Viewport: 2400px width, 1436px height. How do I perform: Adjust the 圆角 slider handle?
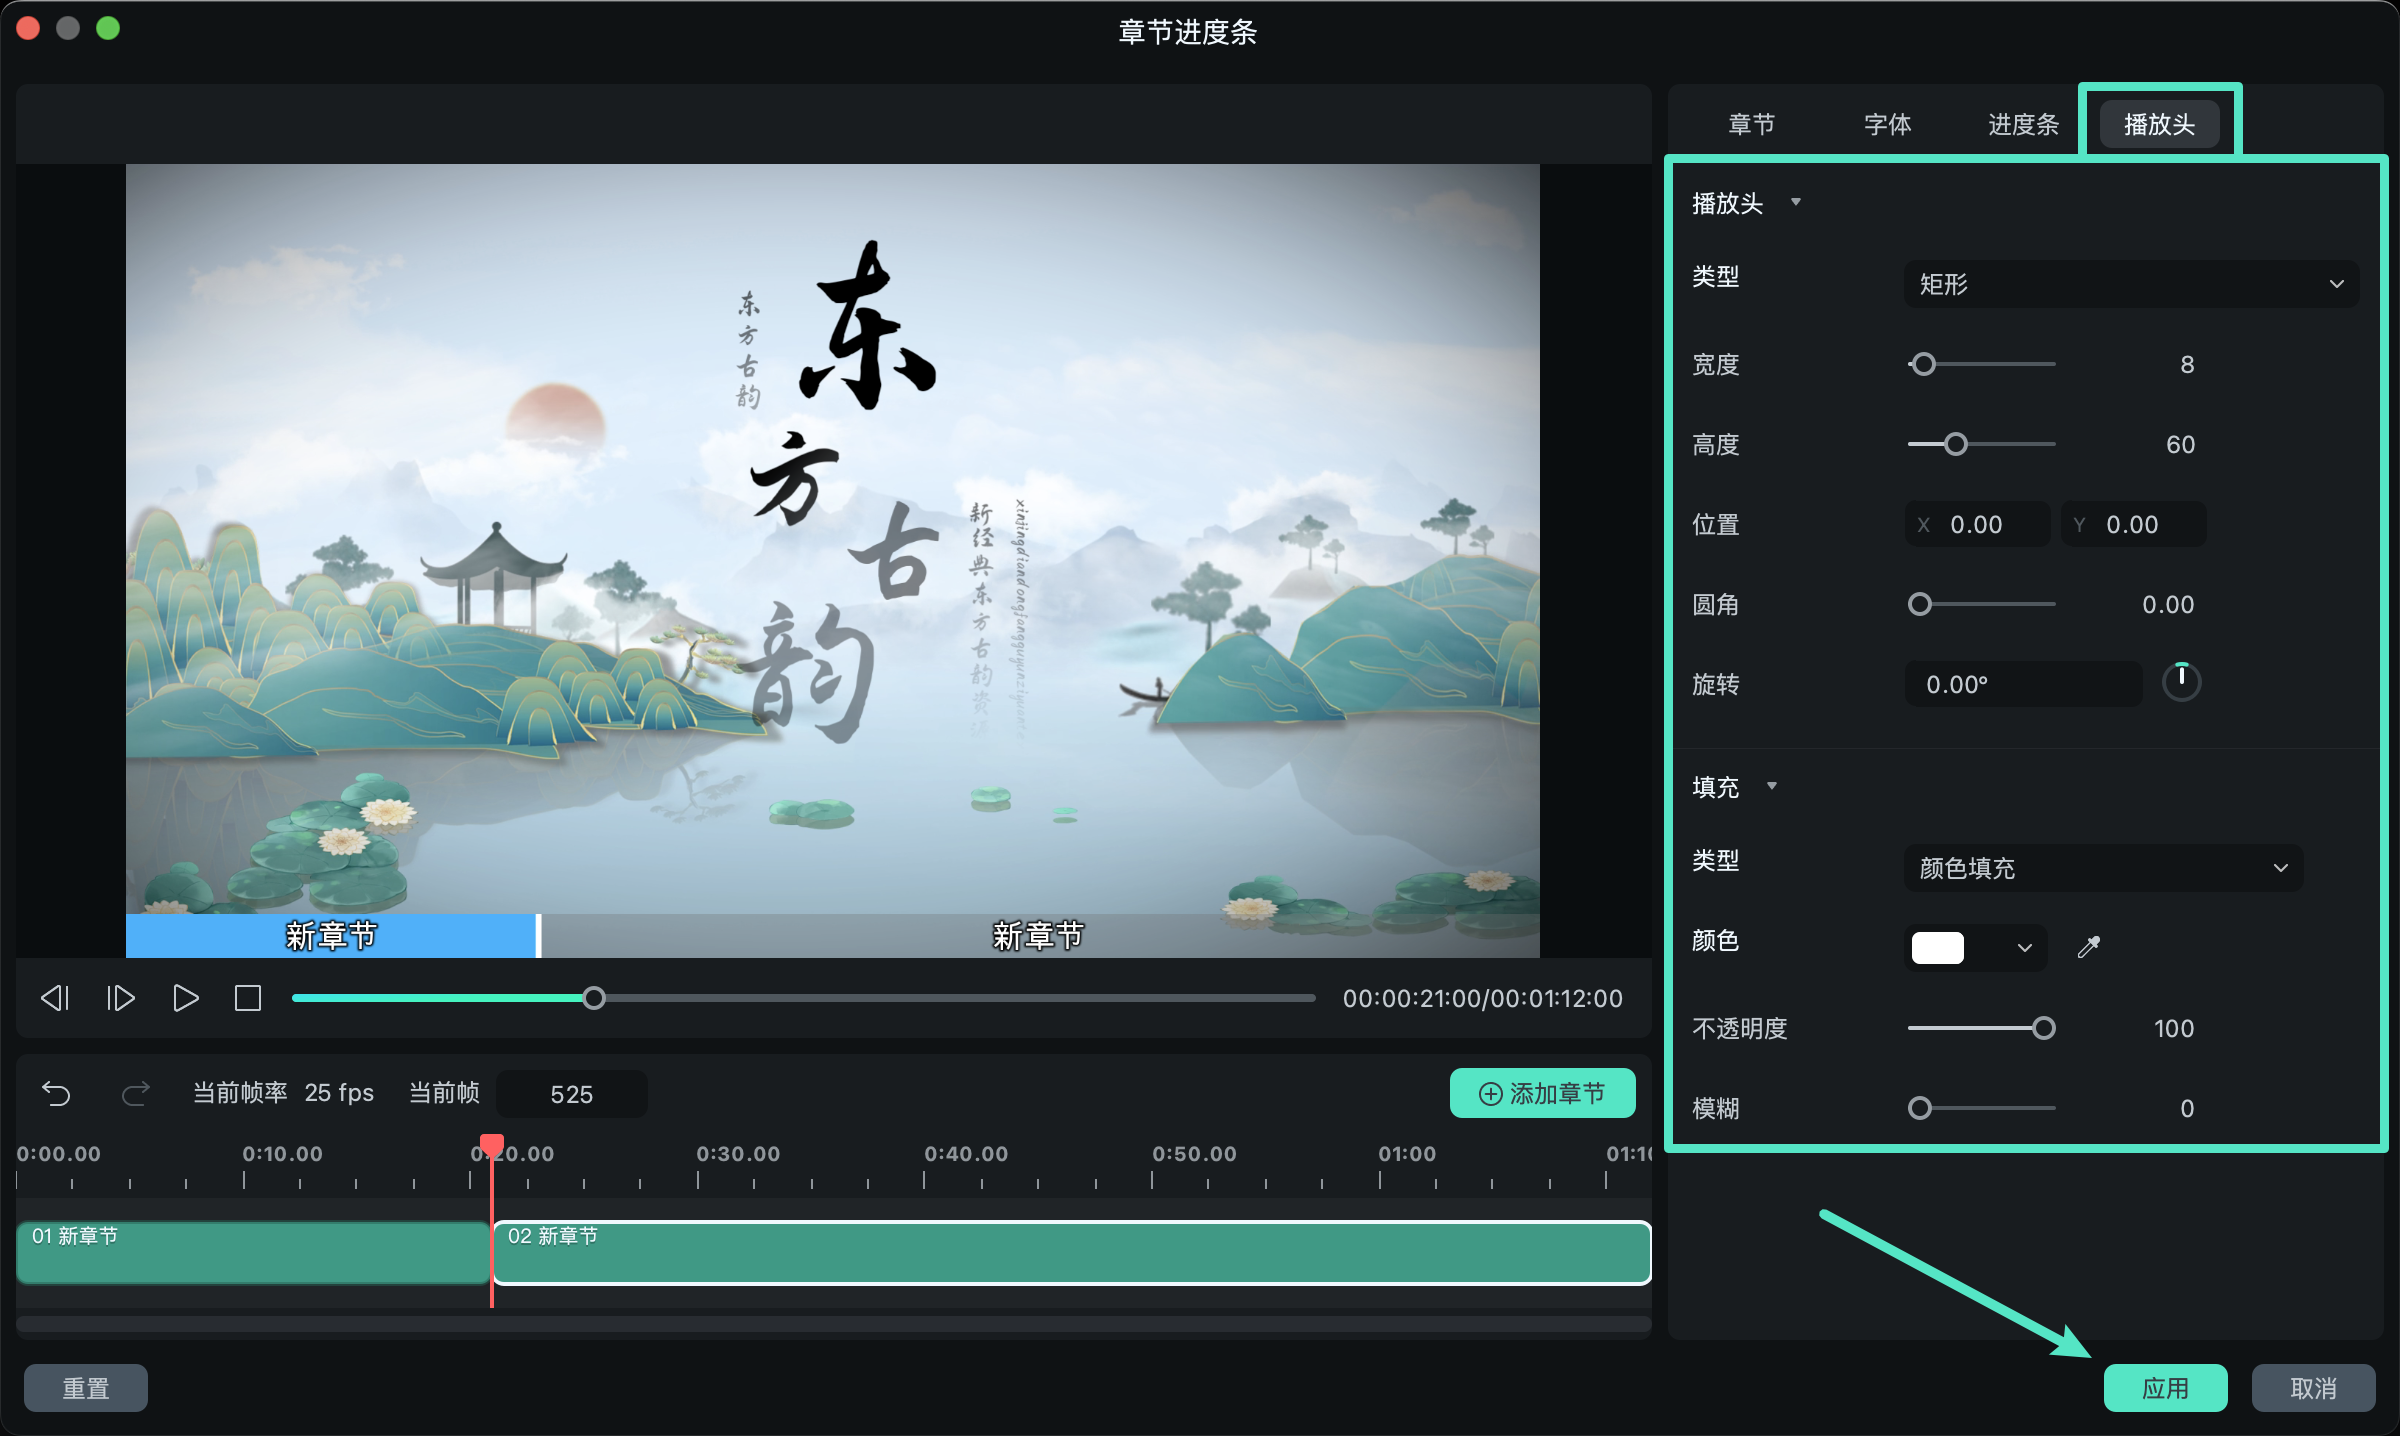coord(1920,604)
